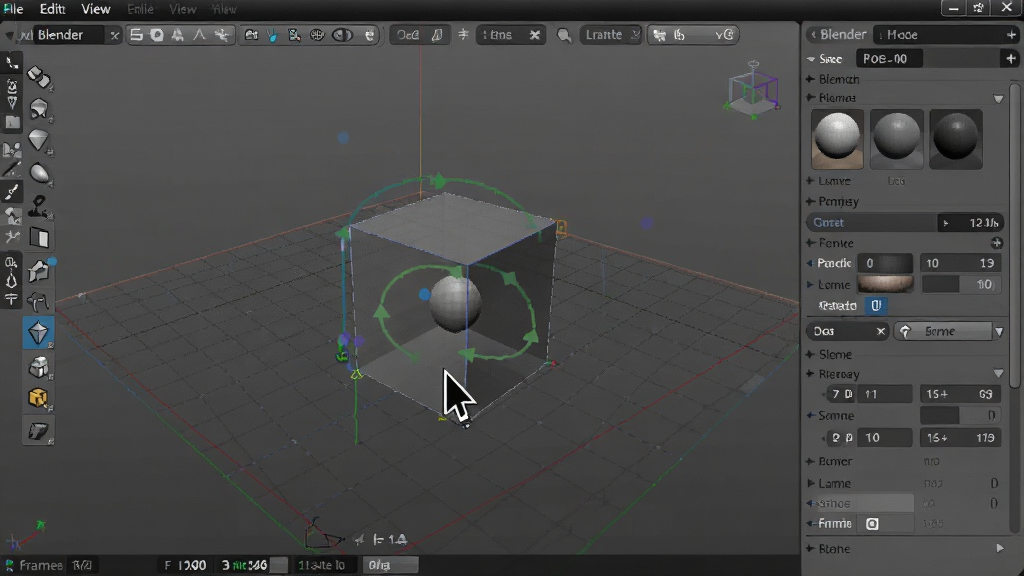Select the rounded dome mesh tool beside the bust icon

(39, 108)
